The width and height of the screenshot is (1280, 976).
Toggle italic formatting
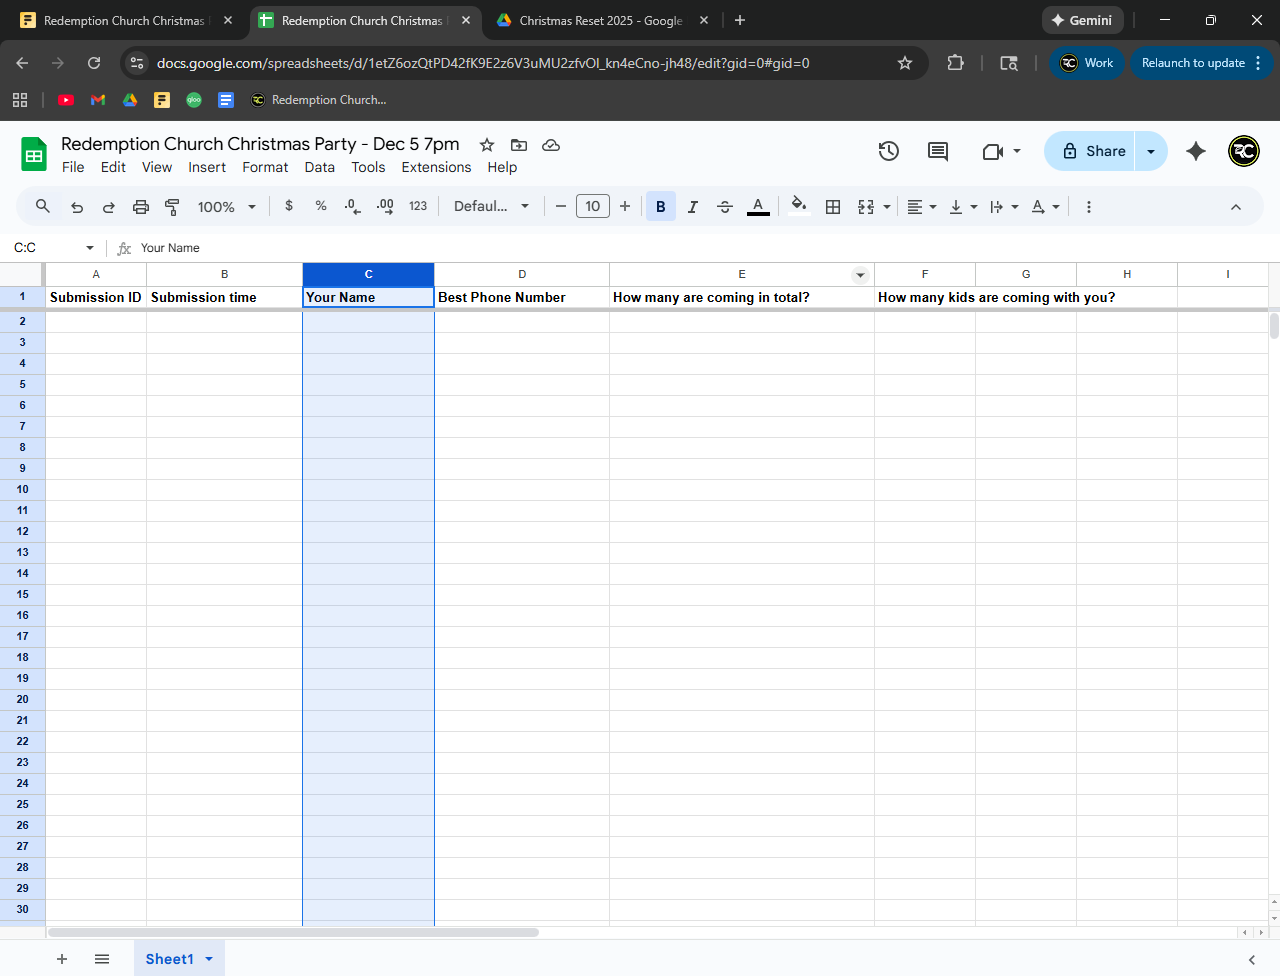(x=692, y=207)
